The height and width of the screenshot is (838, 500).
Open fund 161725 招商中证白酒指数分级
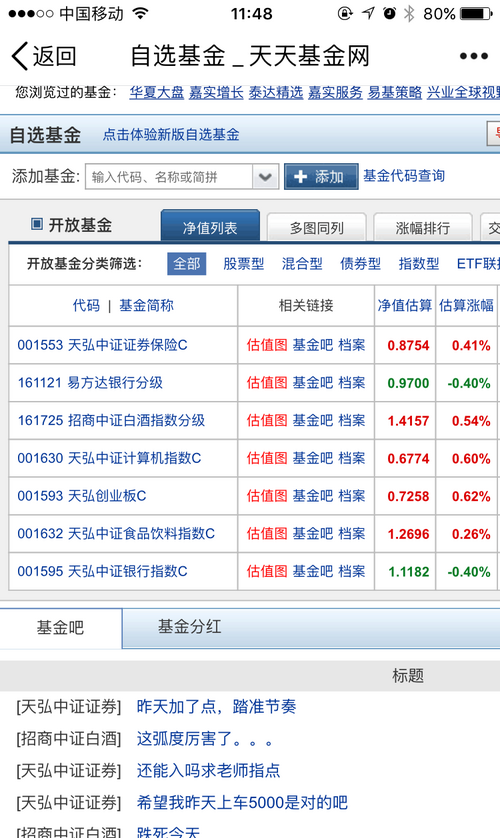111,421
